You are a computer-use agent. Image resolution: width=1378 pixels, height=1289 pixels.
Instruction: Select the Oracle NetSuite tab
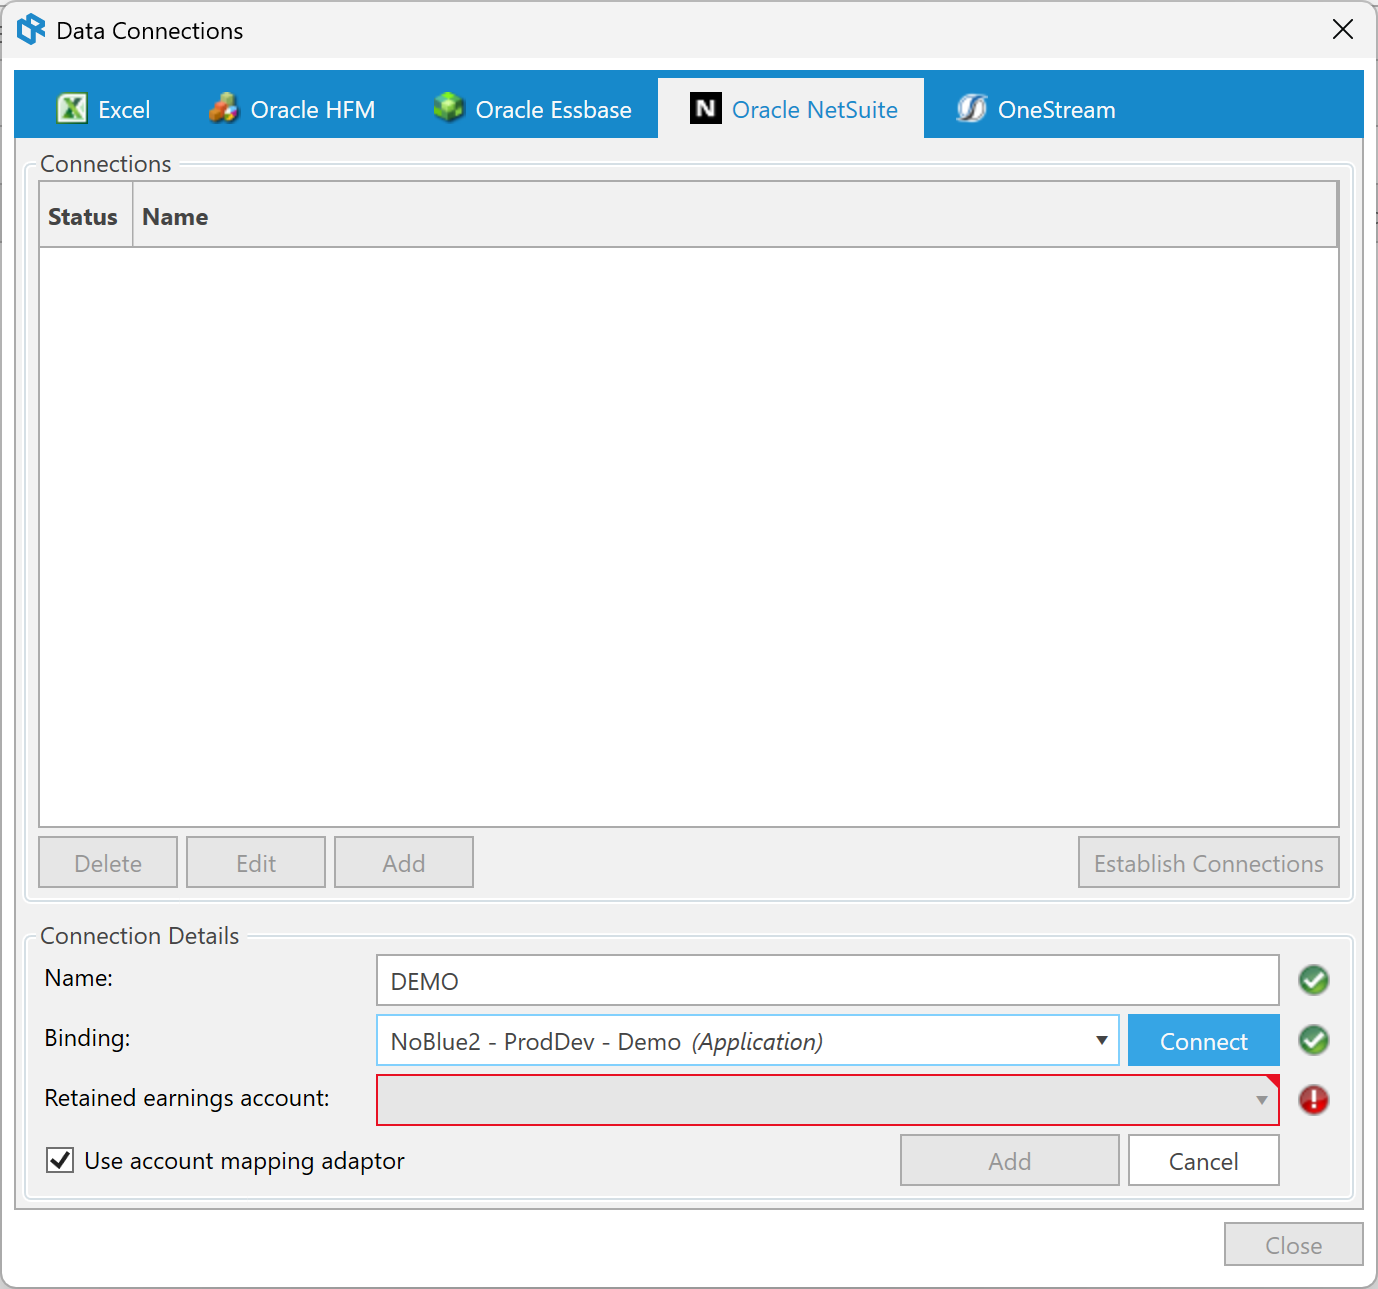pyautogui.click(x=791, y=108)
